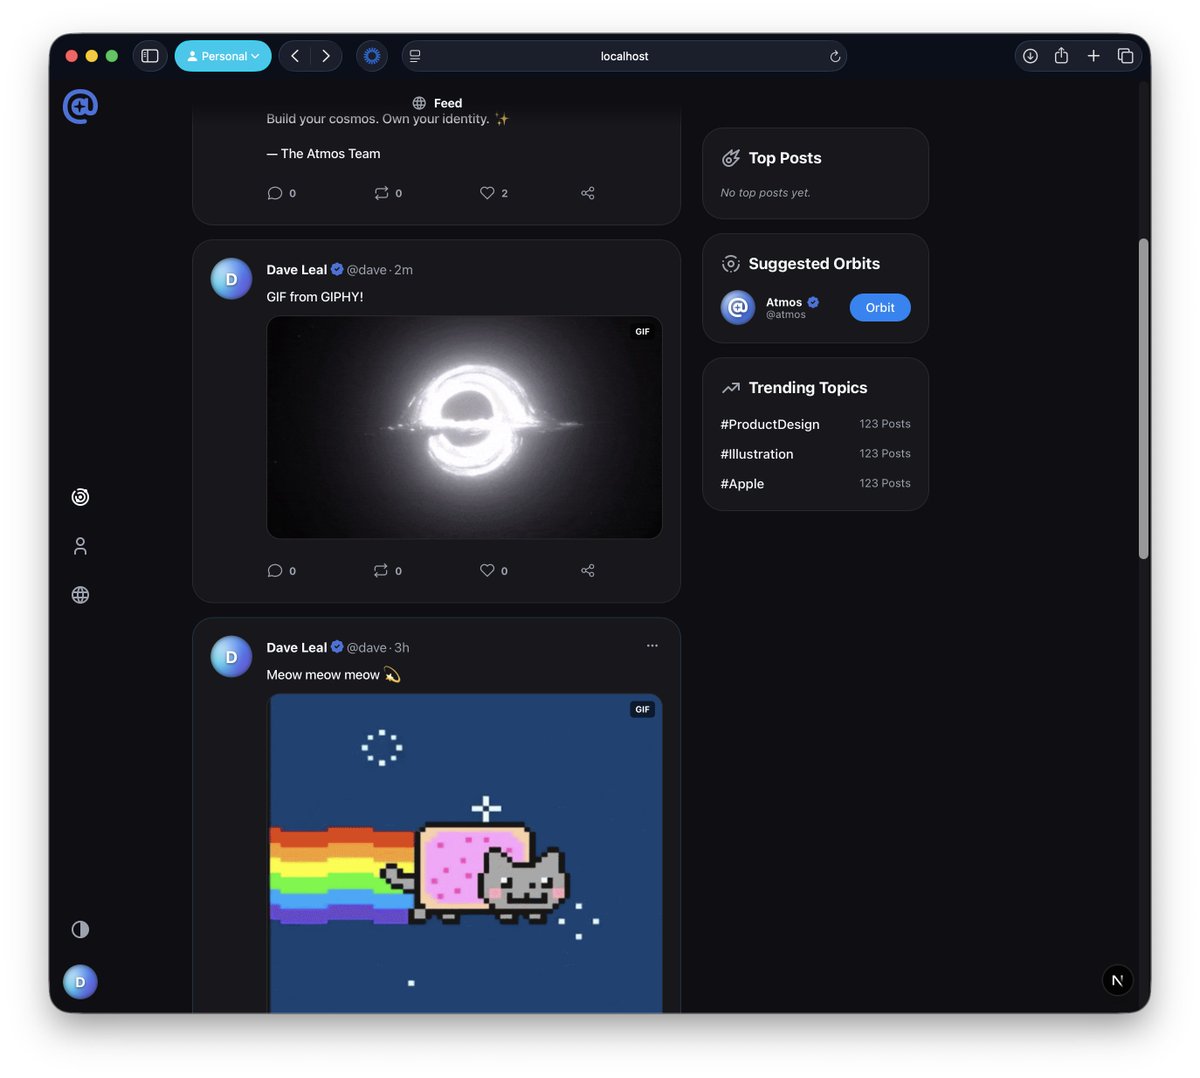The image size is (1200, 1078).
Task: Select the Feed tab header
Action: [x=437, y=103]
